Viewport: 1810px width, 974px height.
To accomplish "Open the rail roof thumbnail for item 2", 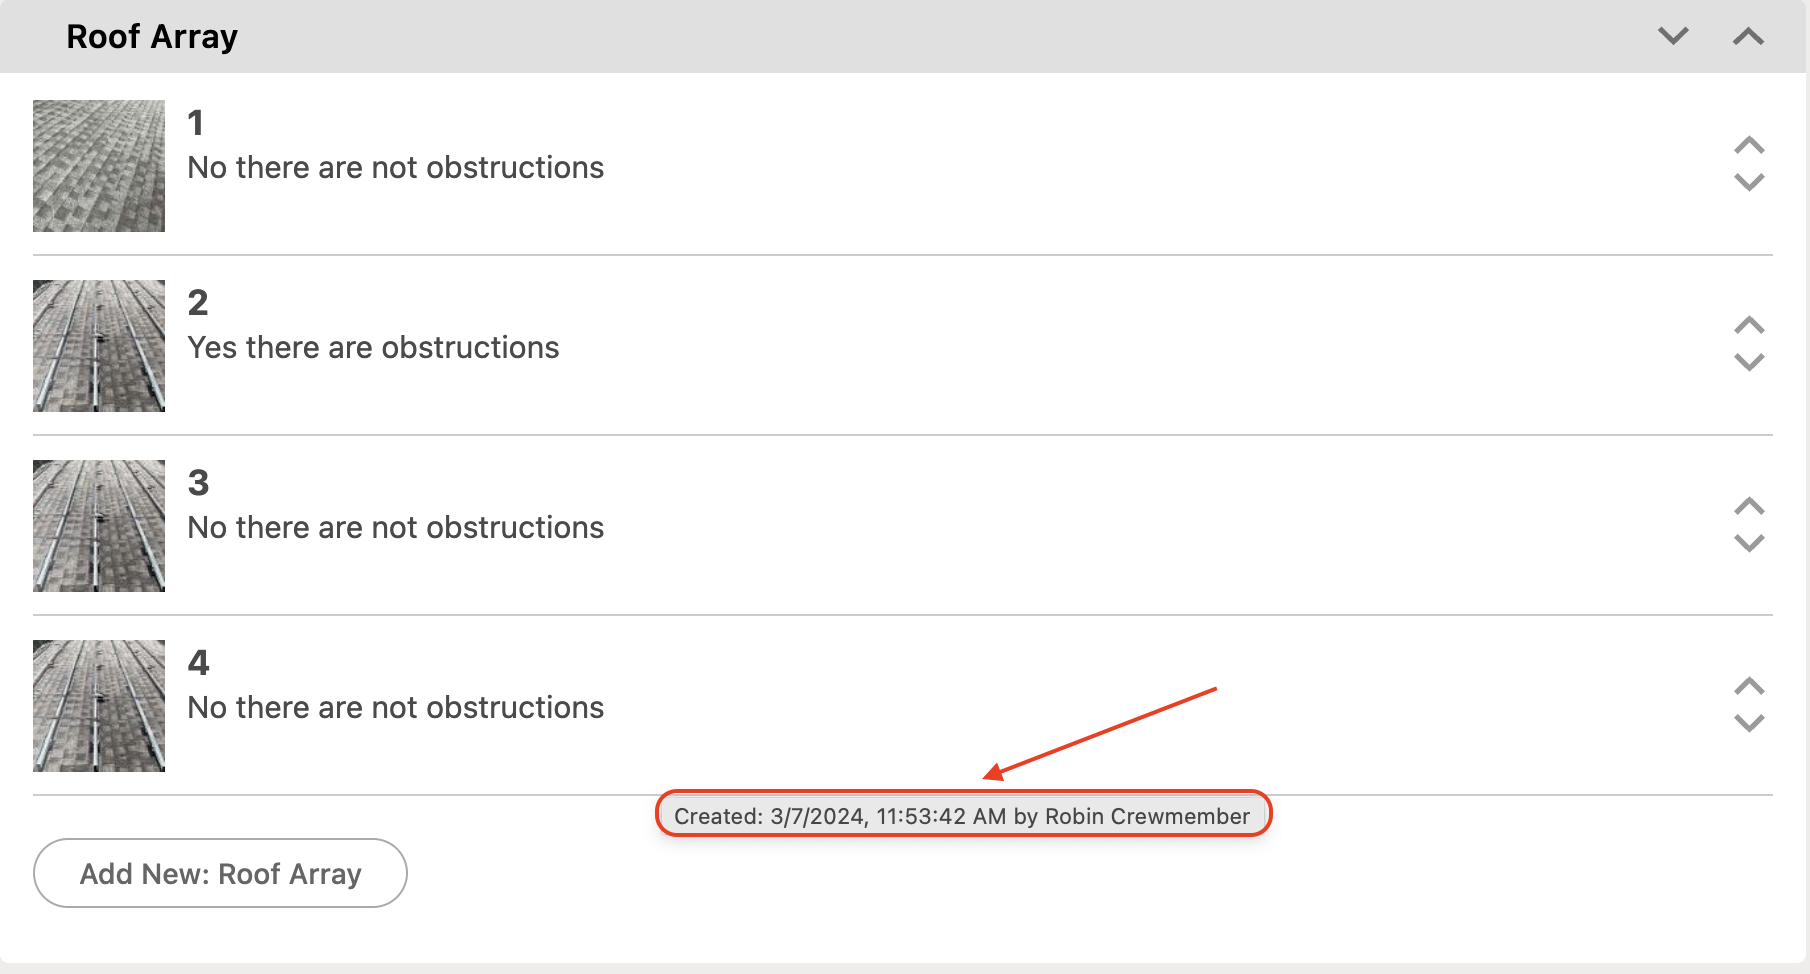I will tap(99, 346).
